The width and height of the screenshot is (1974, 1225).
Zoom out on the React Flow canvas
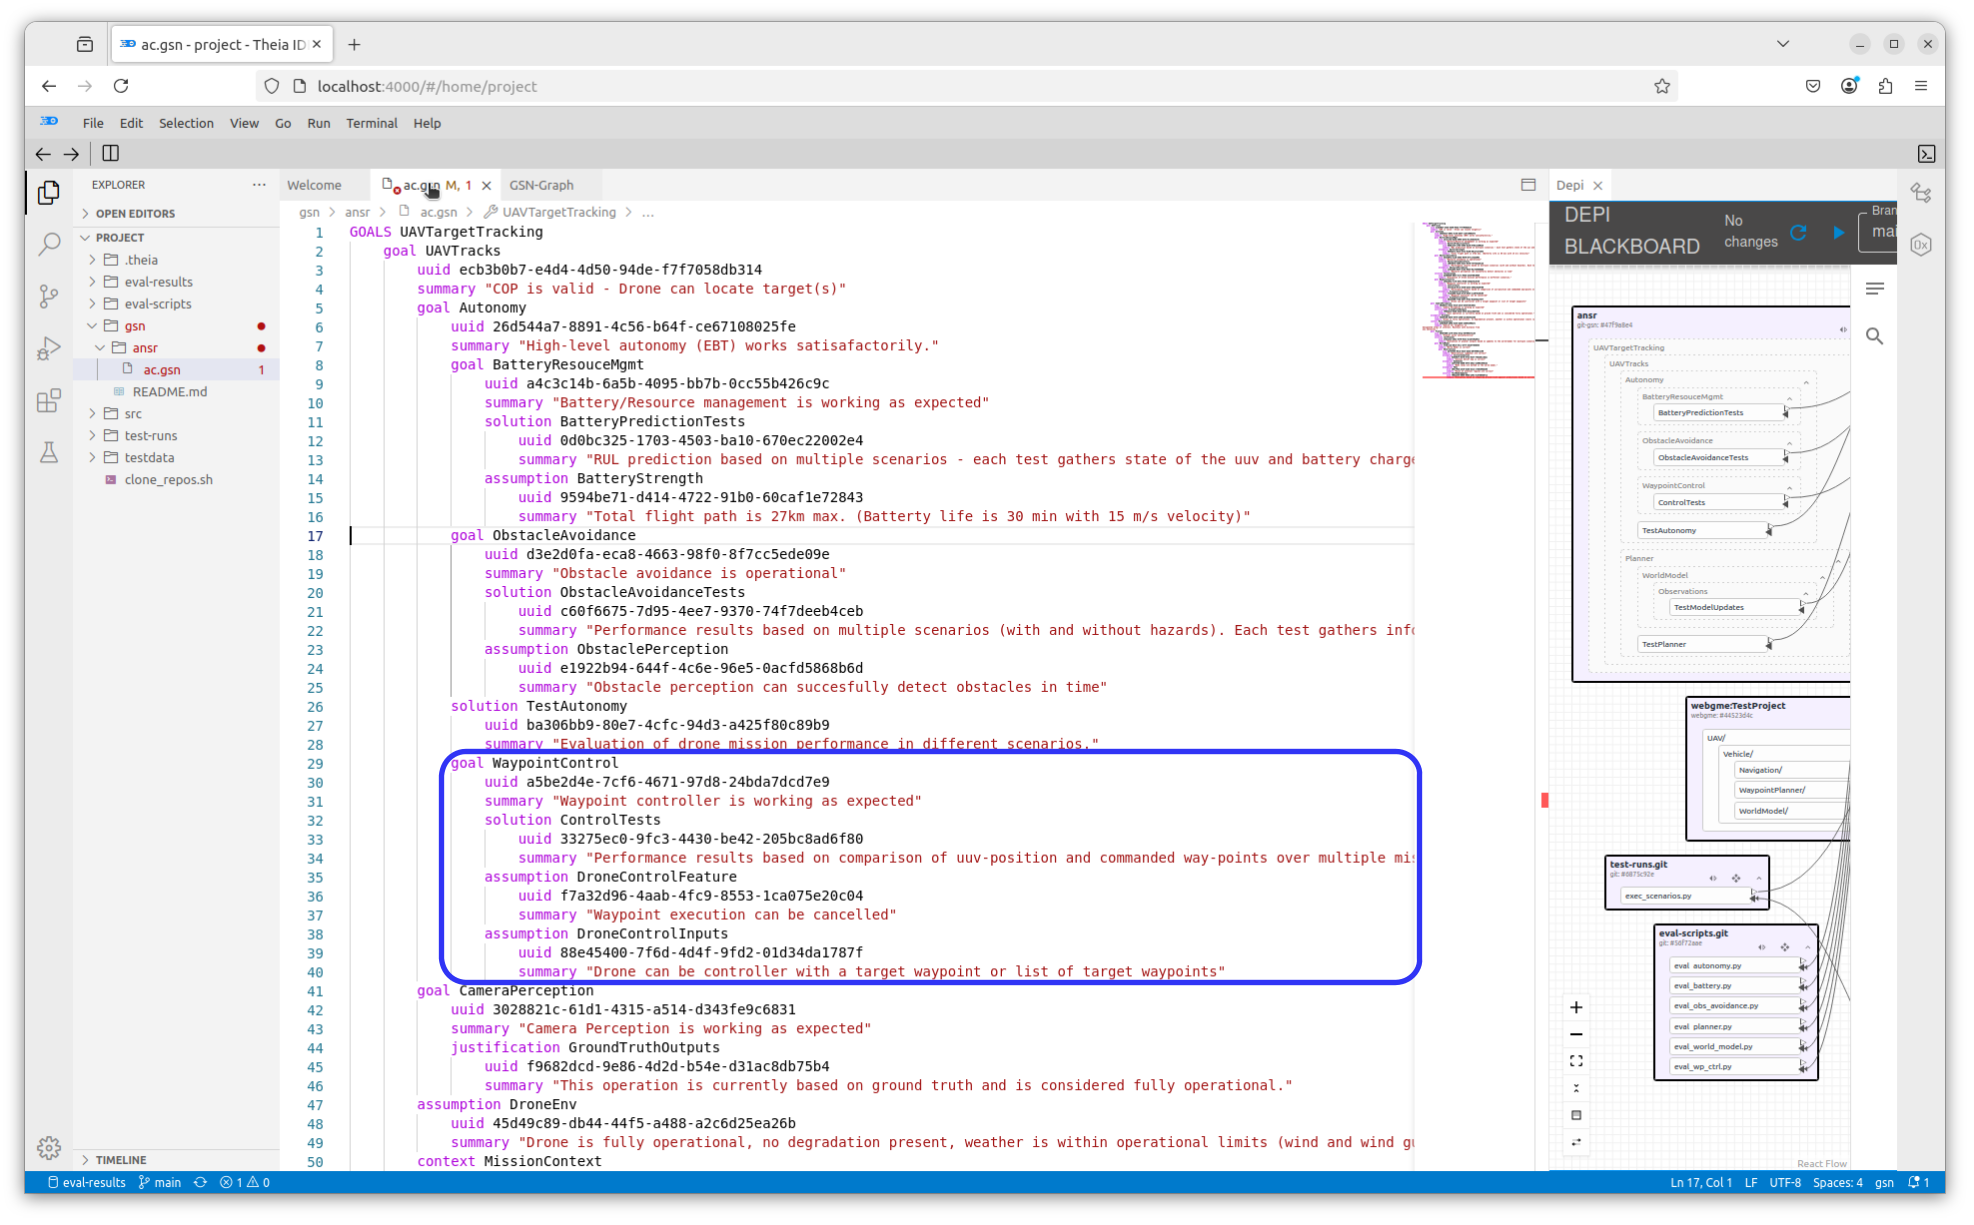pos(1576,1035)
